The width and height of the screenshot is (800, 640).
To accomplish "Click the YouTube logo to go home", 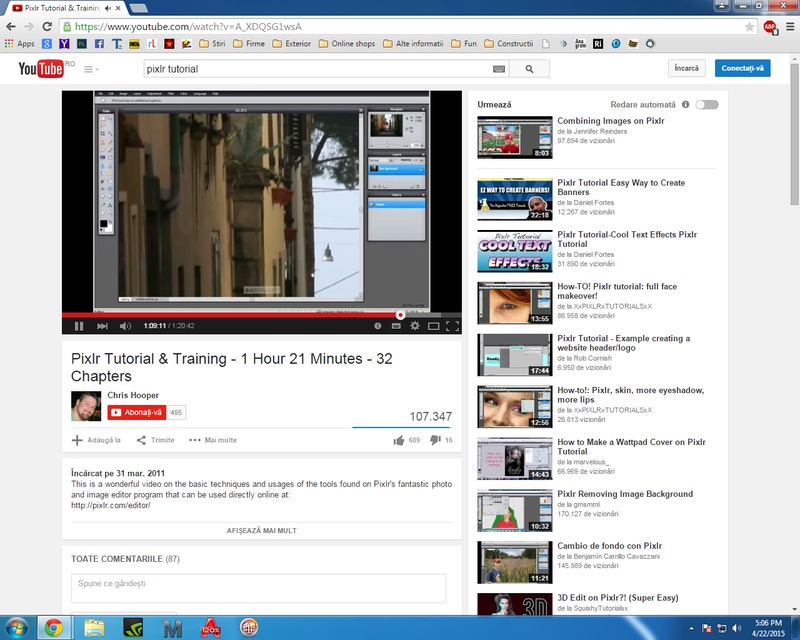I will [41, 69].
